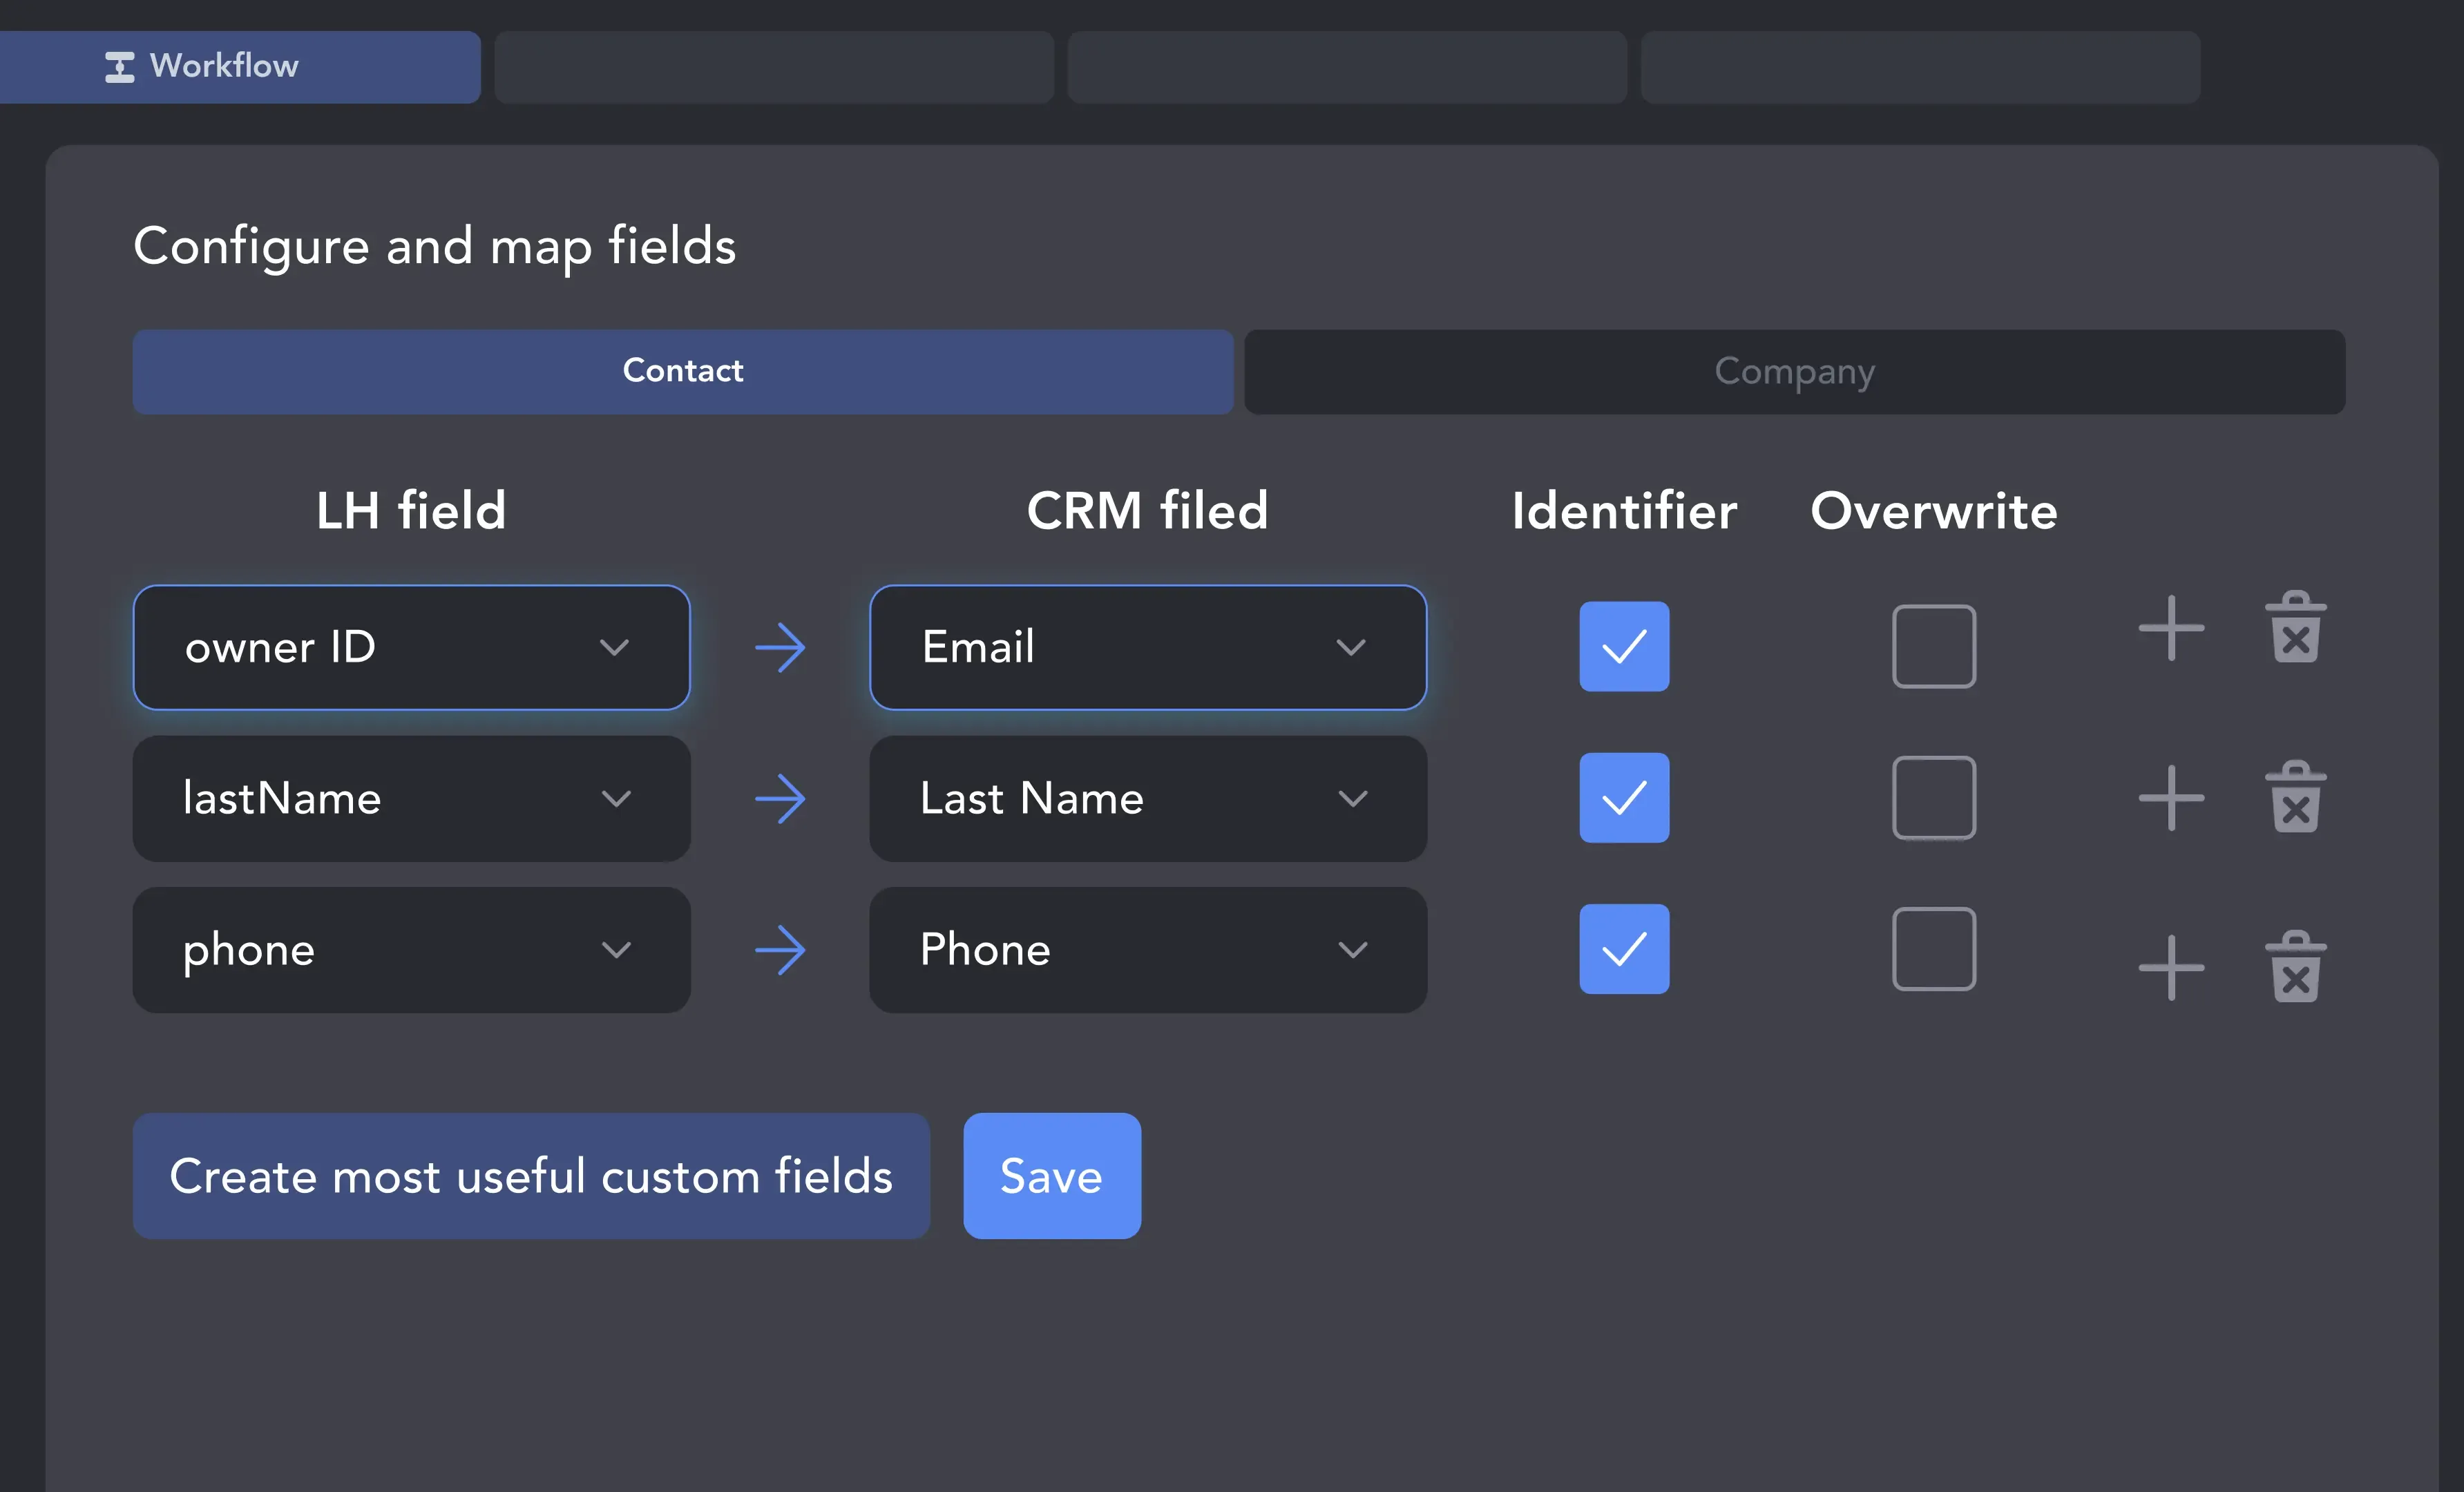Open the Phone CRM field dropdown
Screen dimensions: 2464x1492
point(1148,949)
